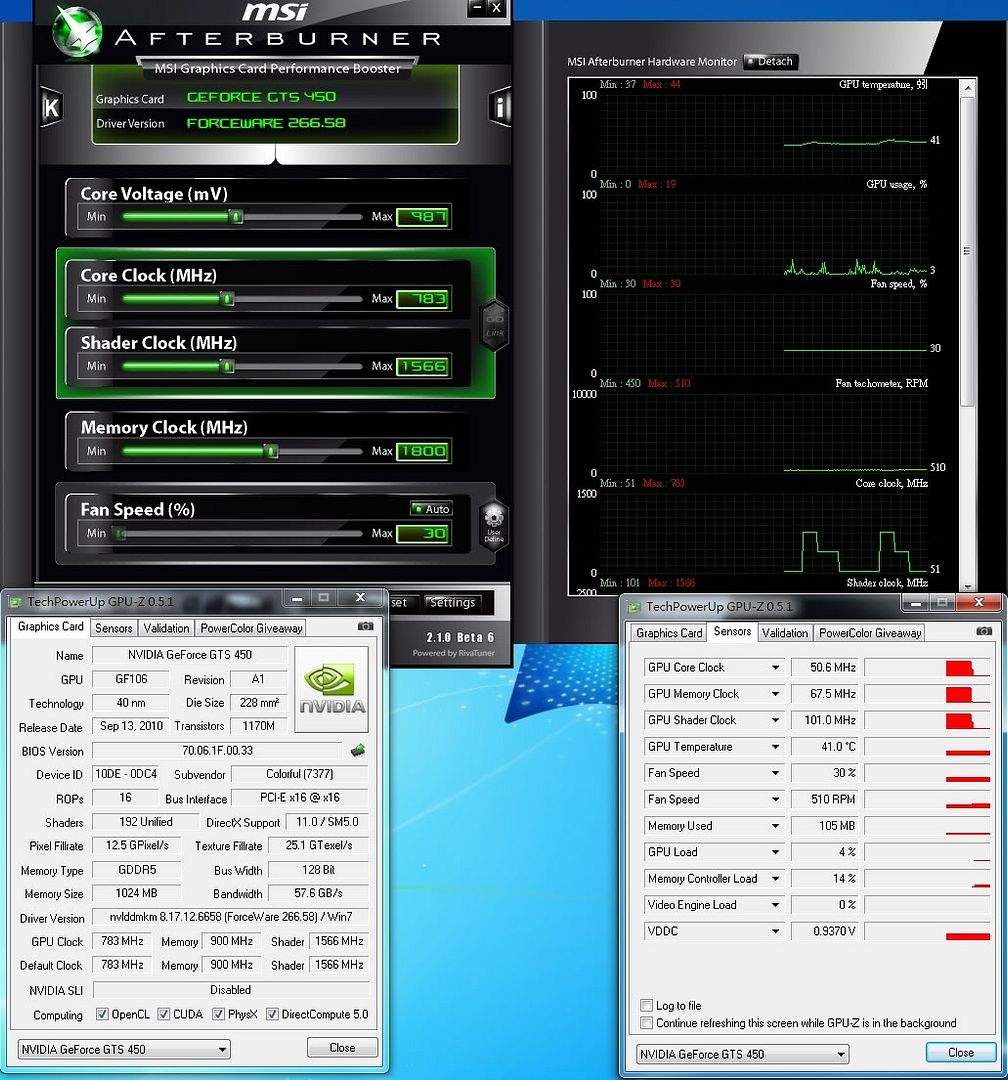Open the Fan Speed 510 RPM sensor dropdown
This screenshot has width=1008, height=1080.
pos(775,799)
